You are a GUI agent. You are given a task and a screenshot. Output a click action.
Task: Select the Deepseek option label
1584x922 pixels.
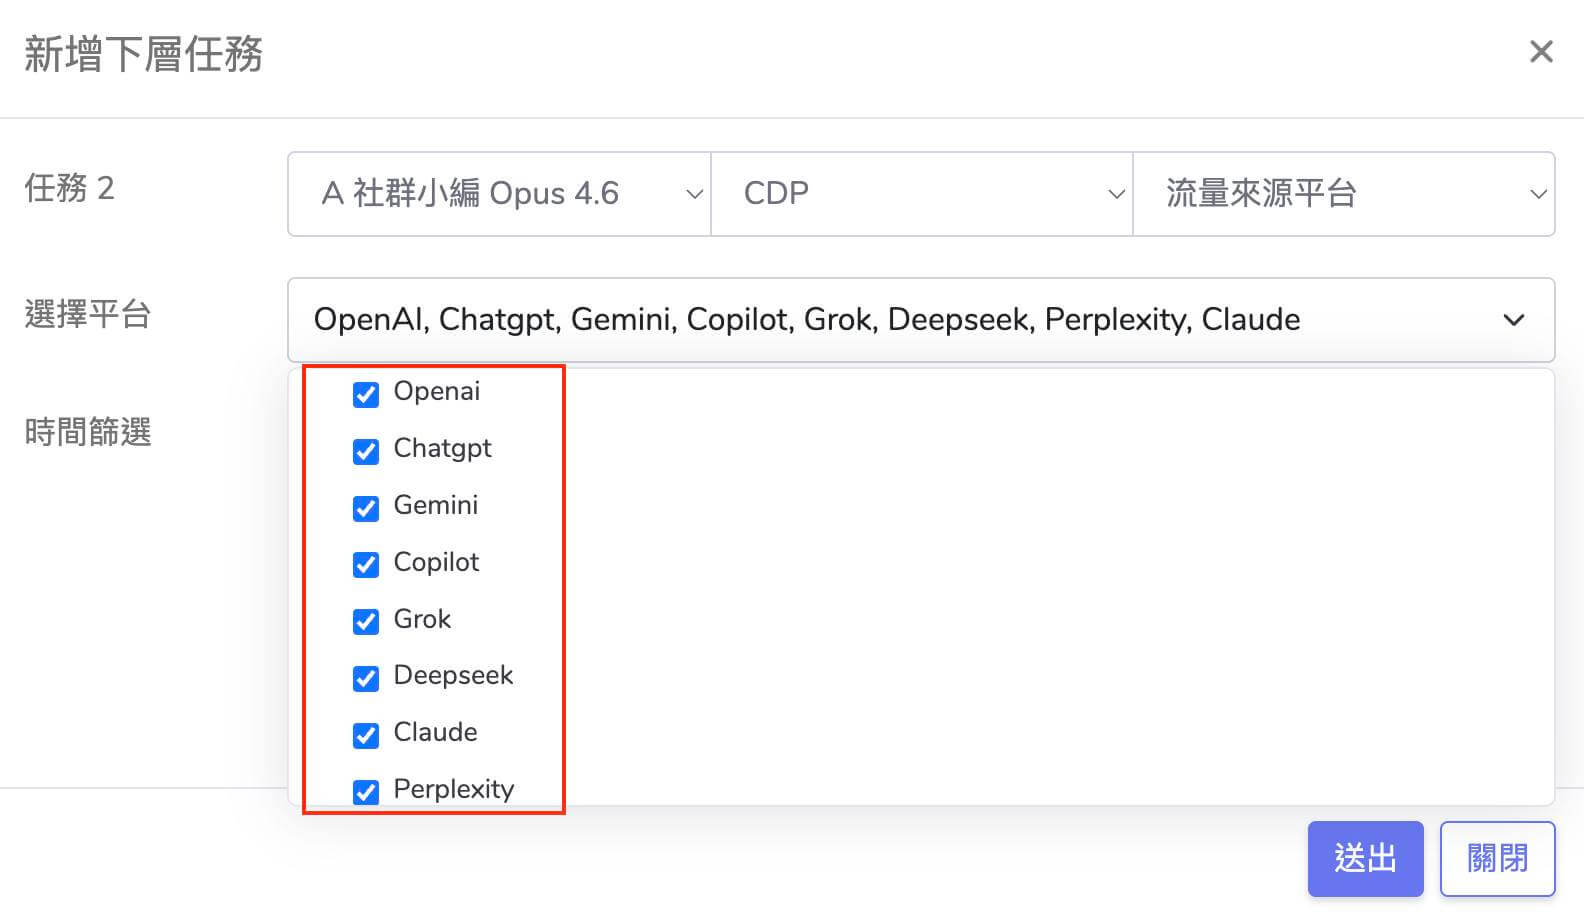453,675
